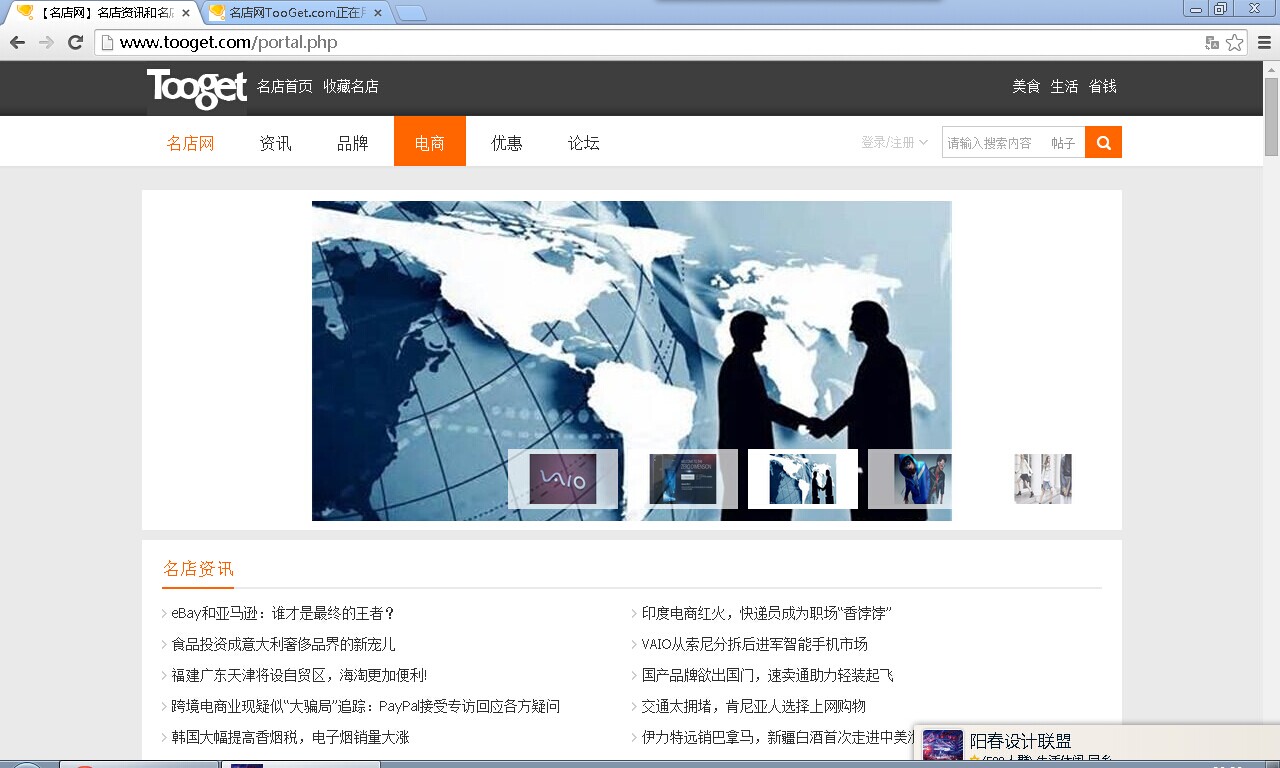Open the 名店资讯 section heading
Image resolution: width=1280 pixels, height=768 pixels.
(x=198, y=569)
